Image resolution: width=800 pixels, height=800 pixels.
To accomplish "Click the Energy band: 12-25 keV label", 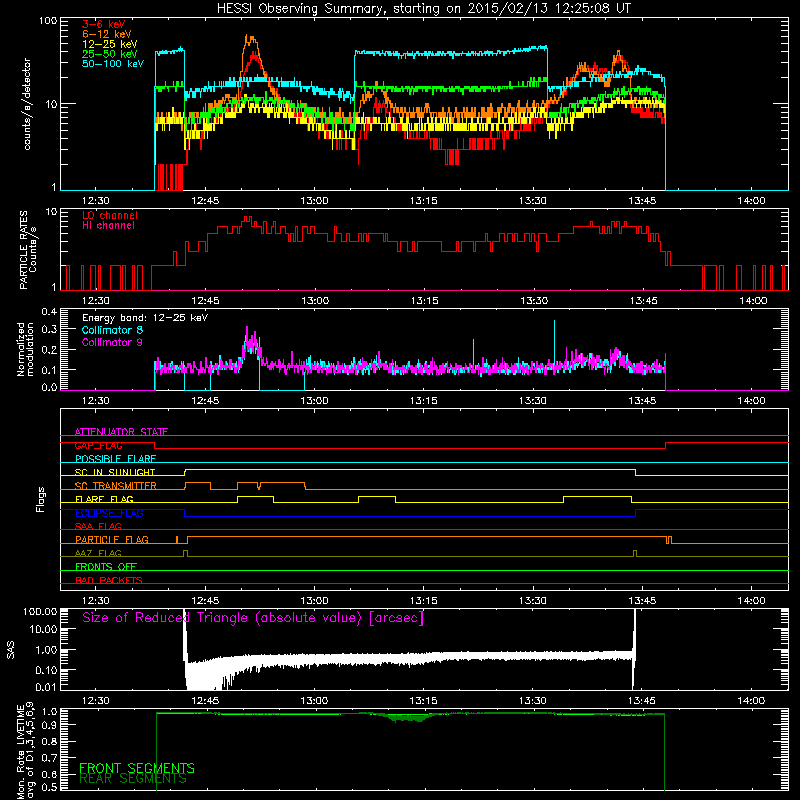I will (x=145, y=318).
